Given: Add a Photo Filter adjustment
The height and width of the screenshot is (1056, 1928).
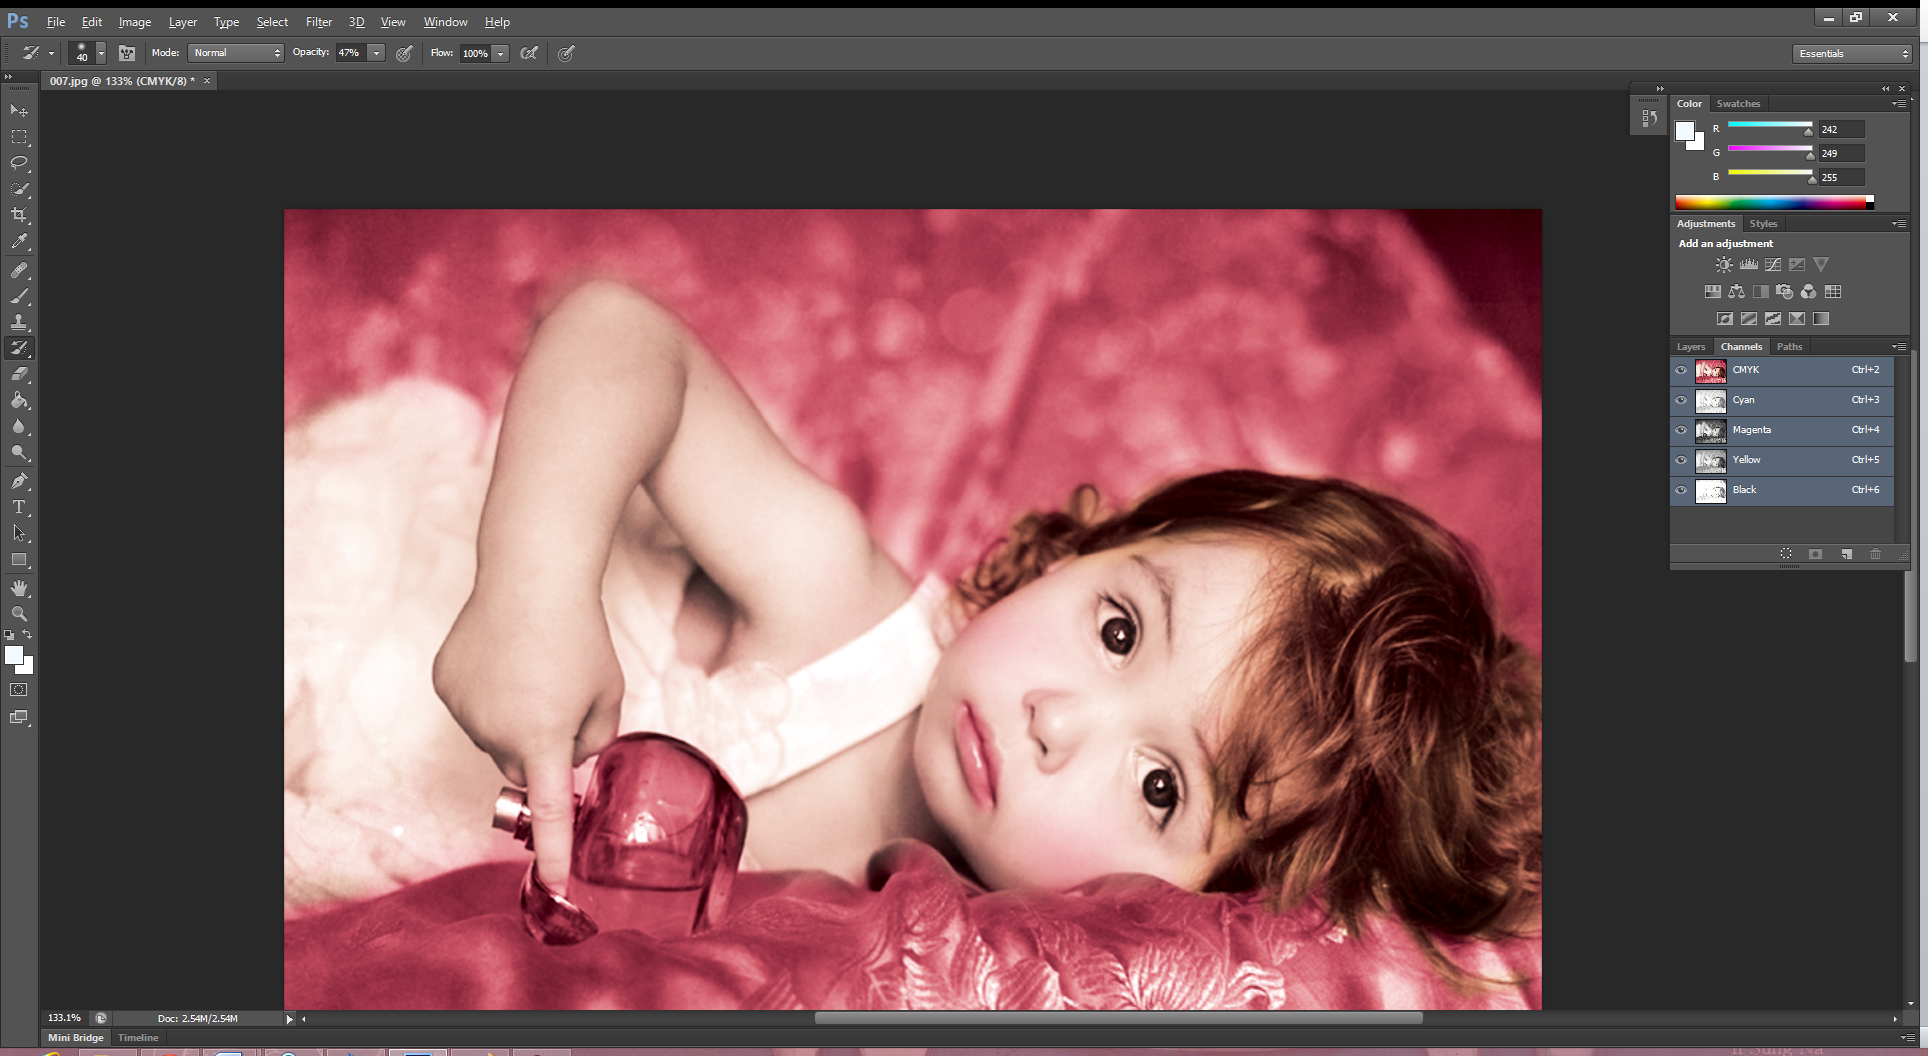Looking at the screenshot, I should pos(1785,292).
